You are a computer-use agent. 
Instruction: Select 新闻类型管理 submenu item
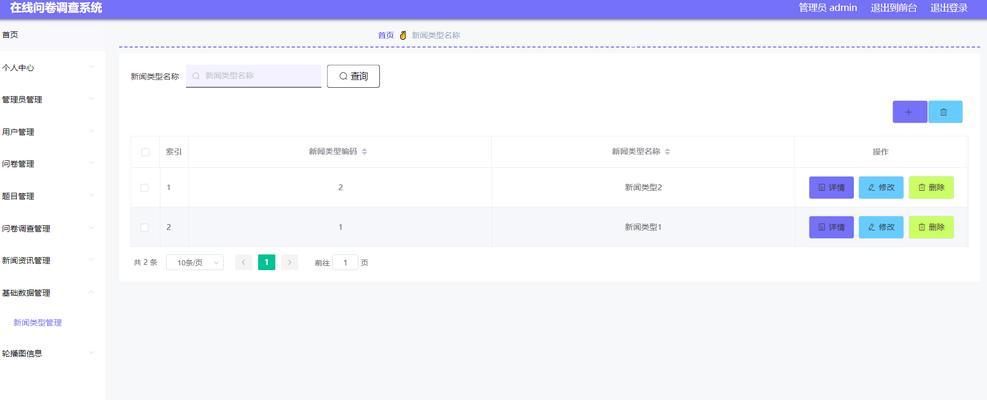(38, 323)
